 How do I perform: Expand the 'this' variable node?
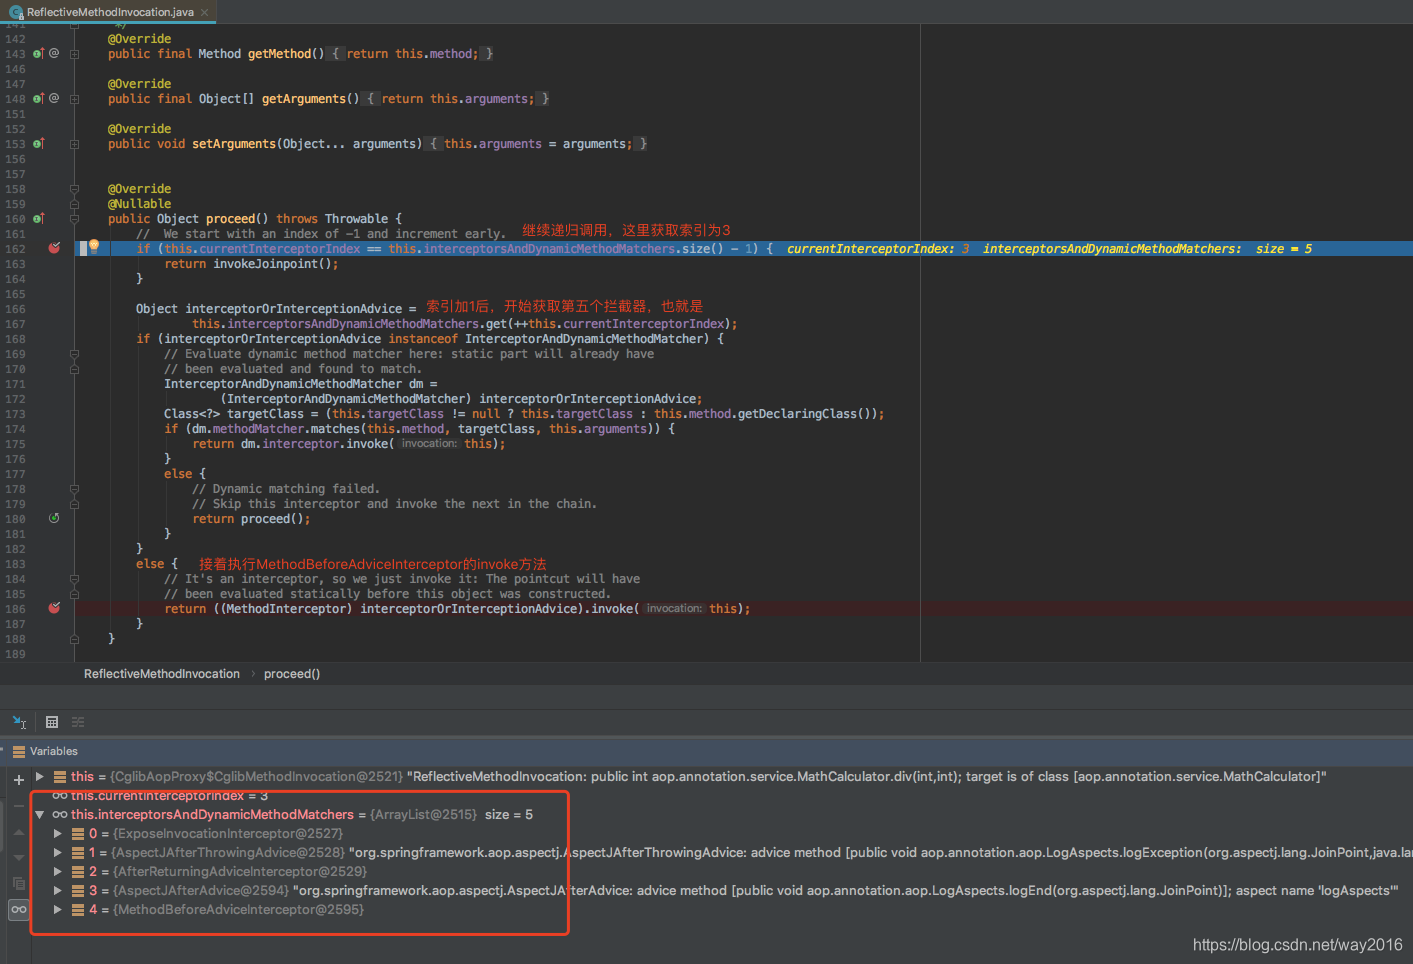click(39, 777)
